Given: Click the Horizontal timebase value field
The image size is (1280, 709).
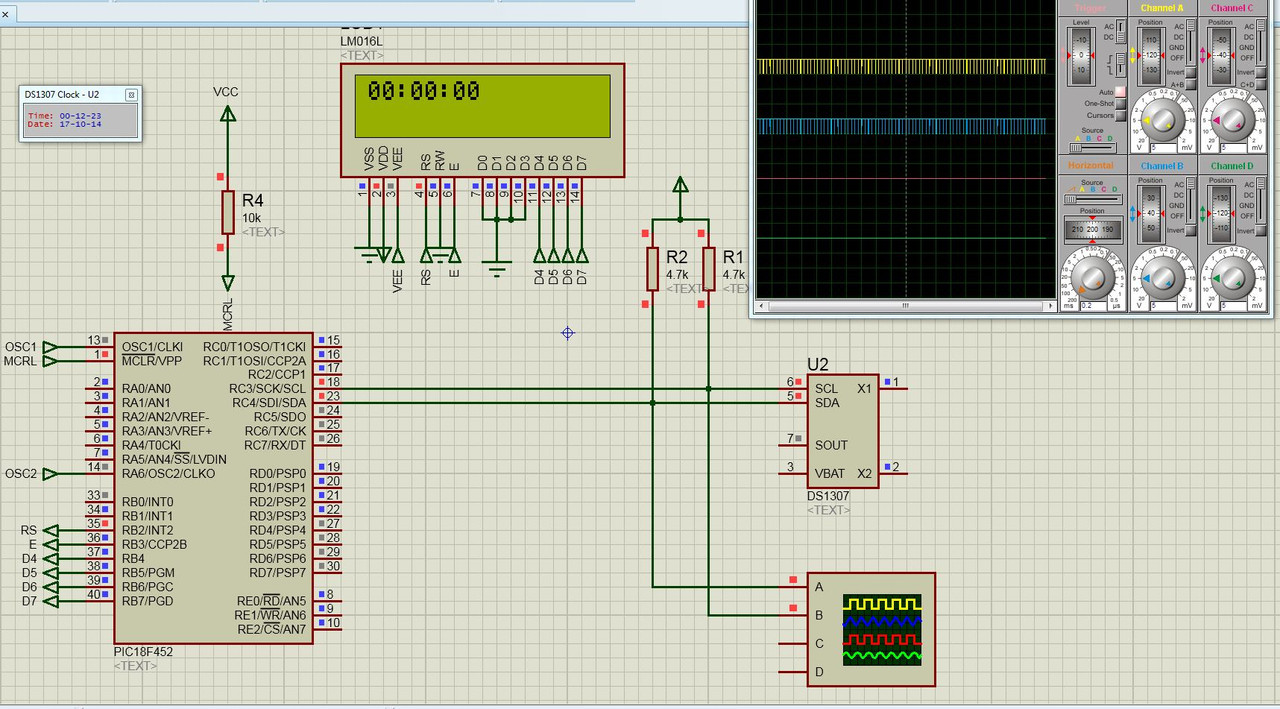Looking at the screenshot, I should click(x=1094, y=306).
